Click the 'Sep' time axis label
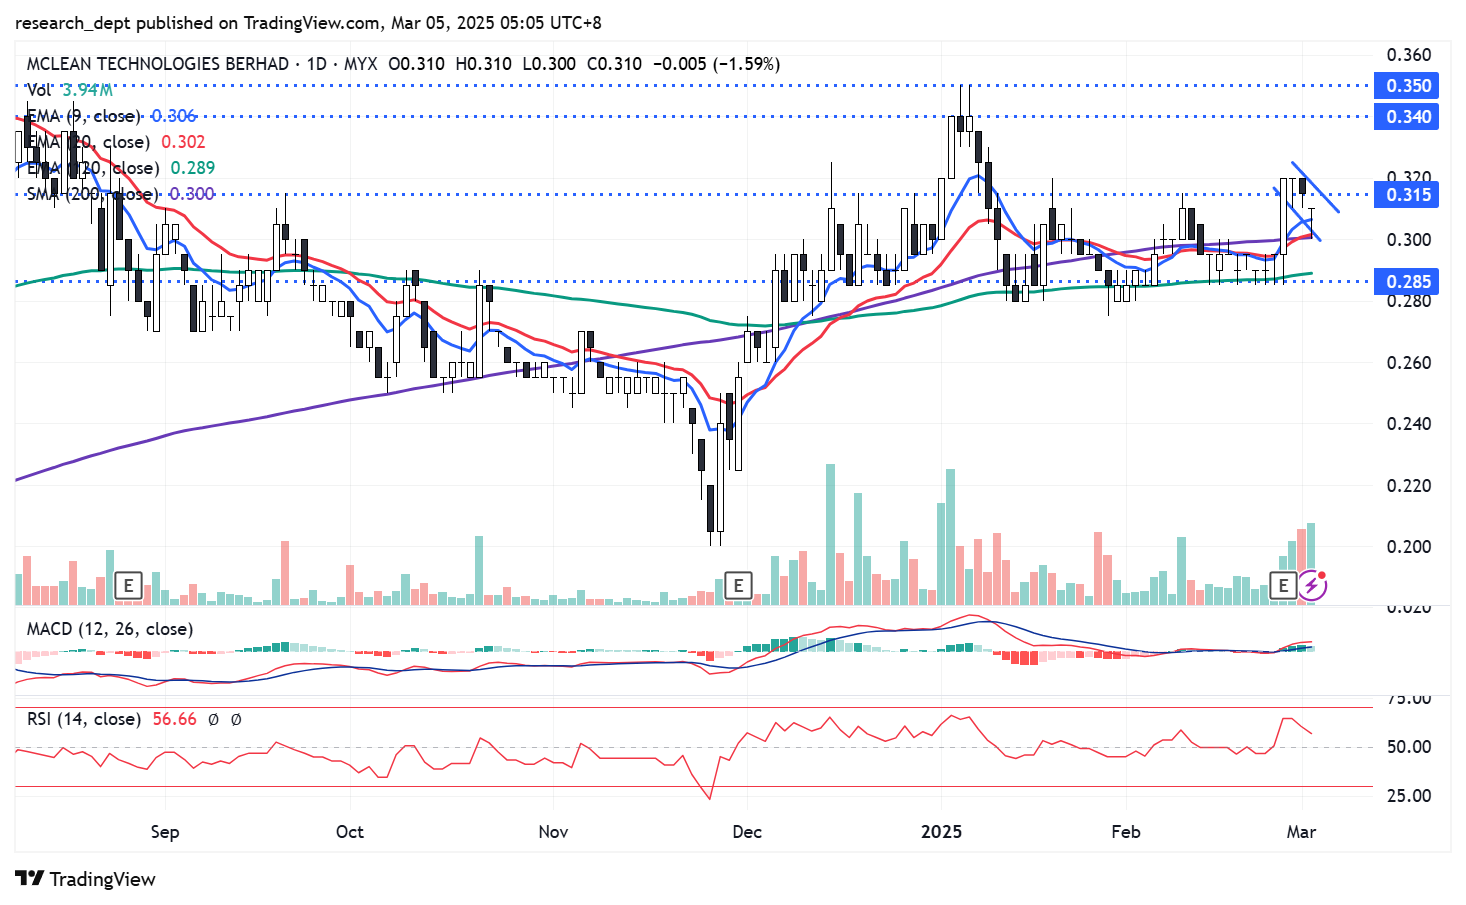 pyautogui.click(x=165, y=832)
